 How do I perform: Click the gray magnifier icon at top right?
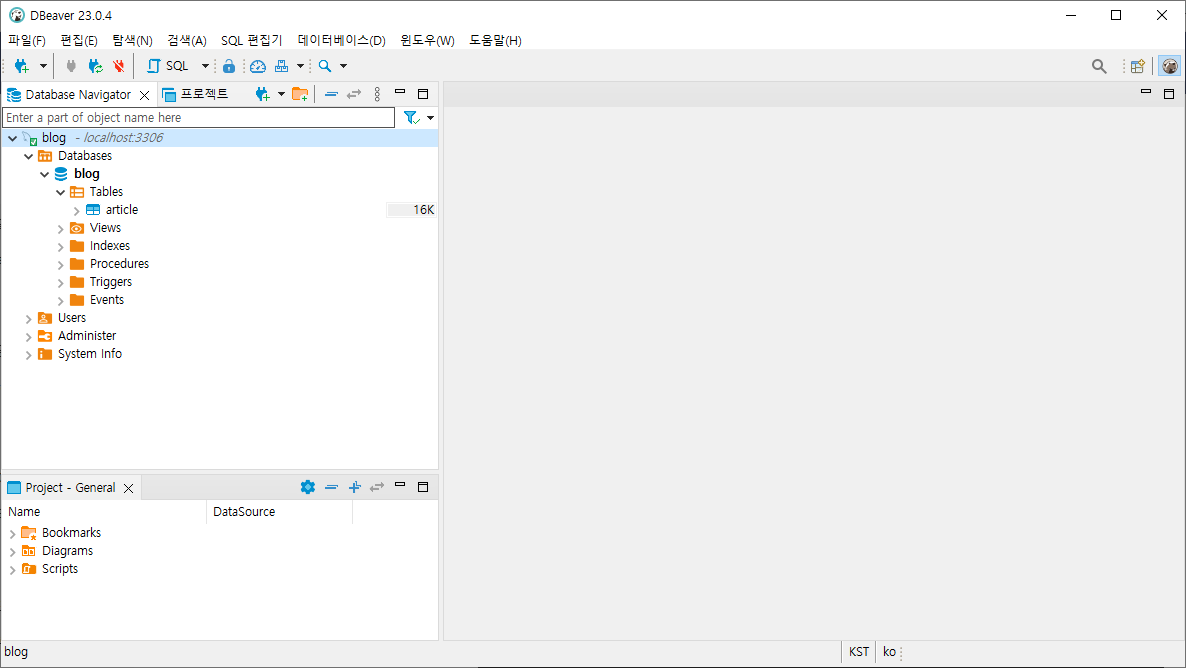[1099, 67]
